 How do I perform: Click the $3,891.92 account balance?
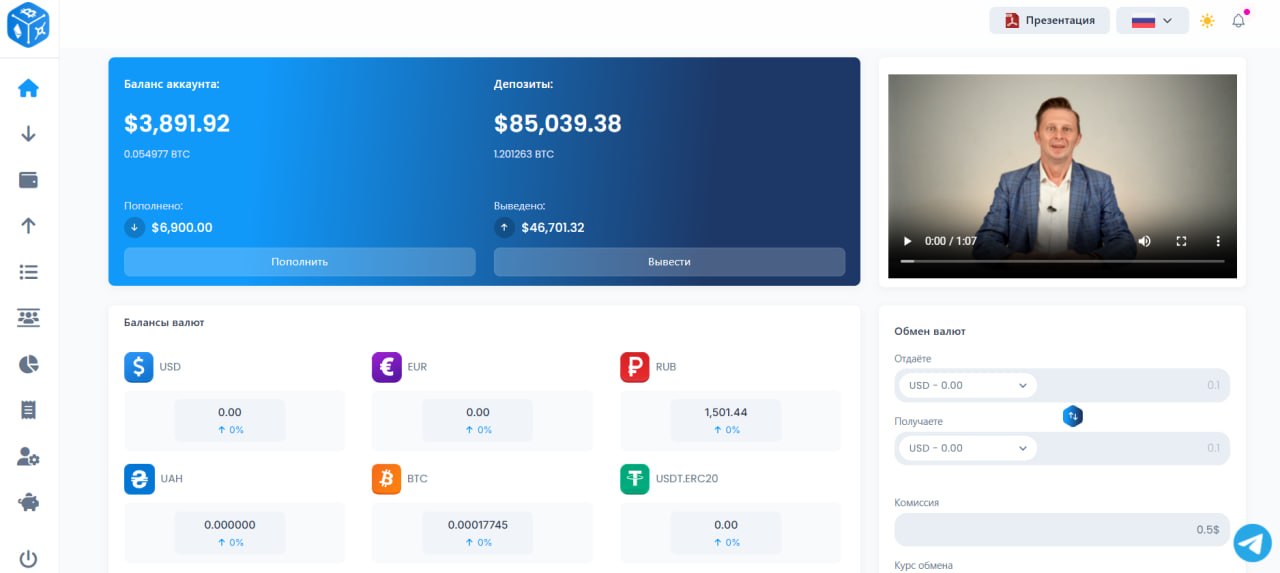[x=177, y=124]
